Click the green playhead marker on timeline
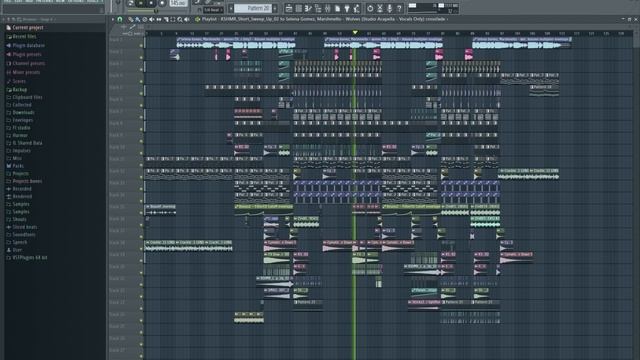 coord(355,32)
